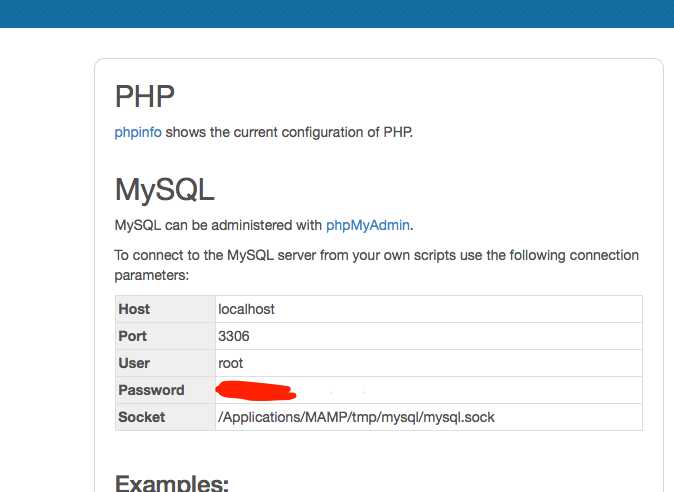Click the PHP heading
This screenshot has height=492, width=674.
click(x=145, y=96)
